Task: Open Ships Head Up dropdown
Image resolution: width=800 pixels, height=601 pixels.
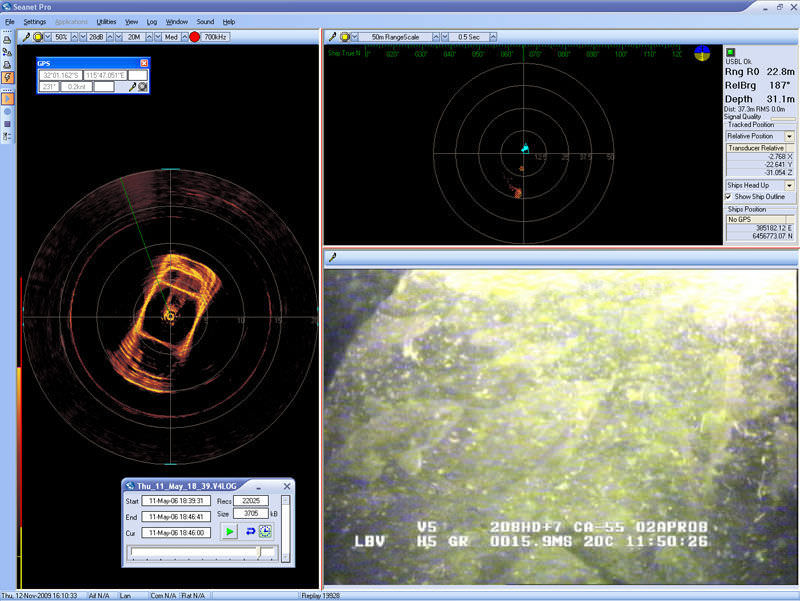Action: (789, 185)
